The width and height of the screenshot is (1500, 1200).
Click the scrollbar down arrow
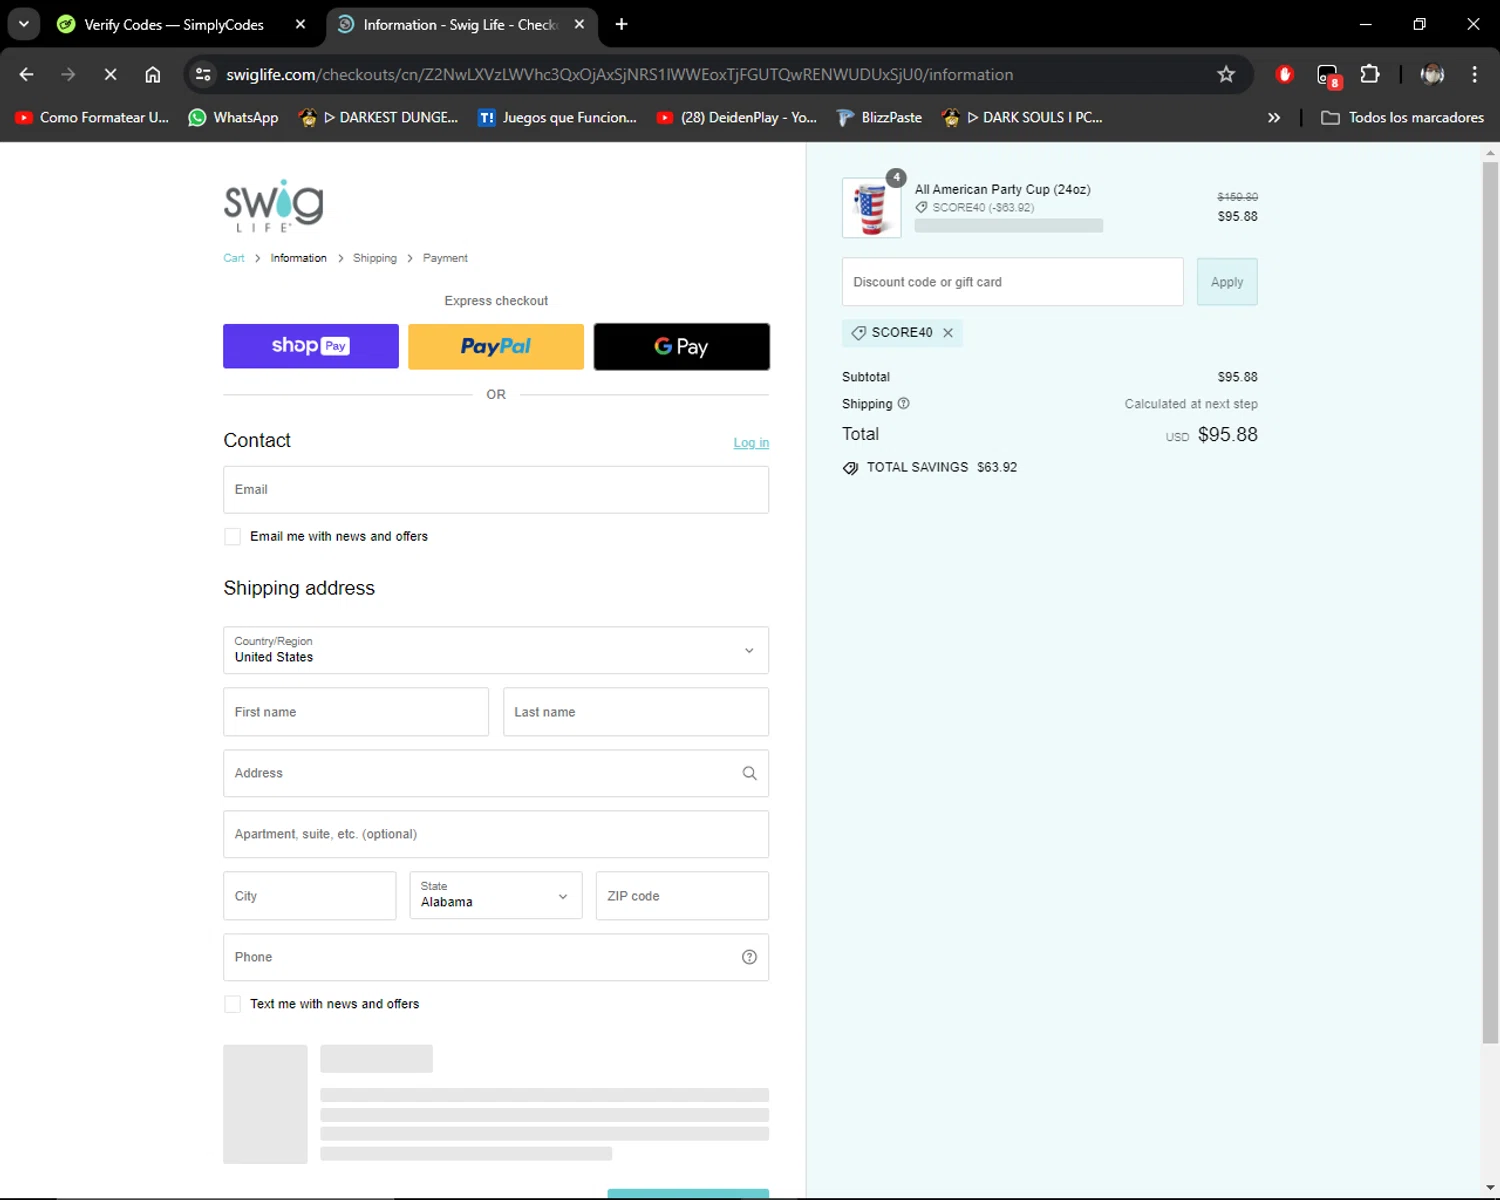coord(1490,1188)
